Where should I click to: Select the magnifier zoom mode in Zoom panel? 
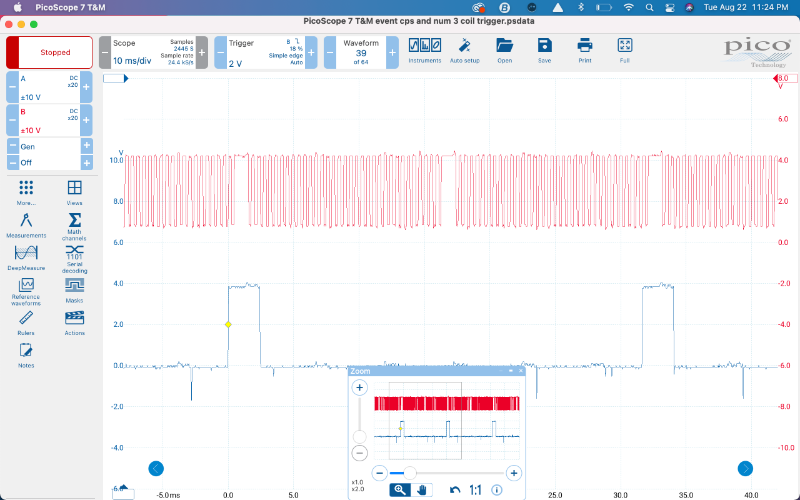pyautogui.click(x=399, y=489)
